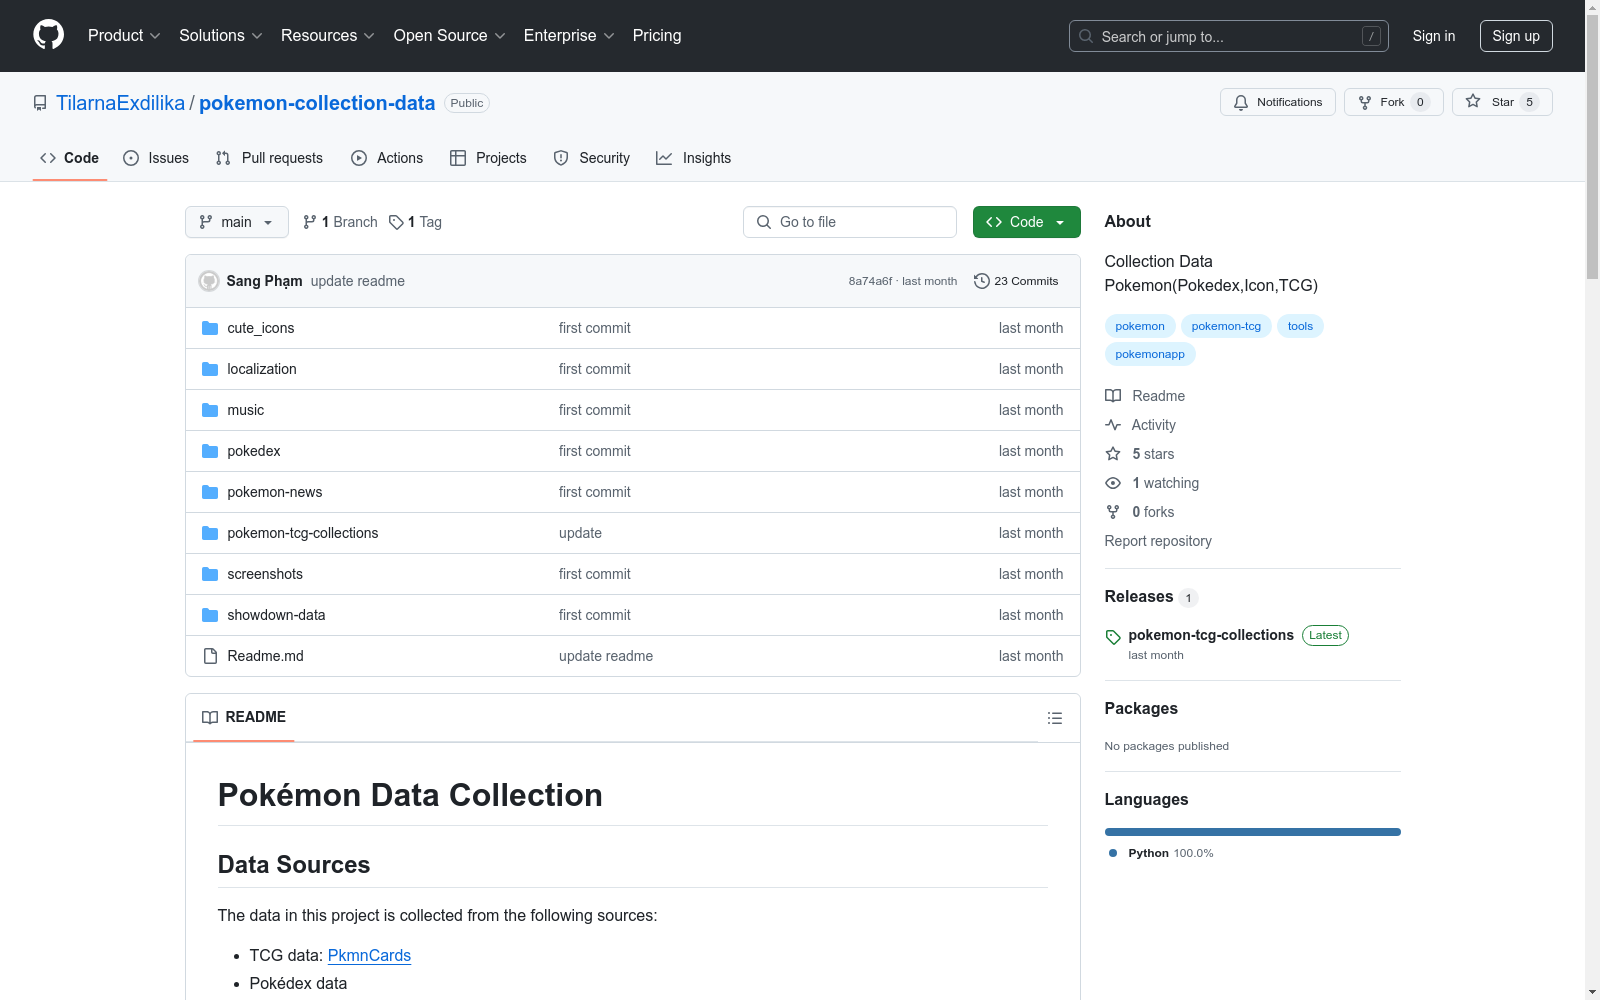Click Sang Phạm's avatar image
The height and width of the screenshot is (1000, 1600).
[x=209, y=281]
